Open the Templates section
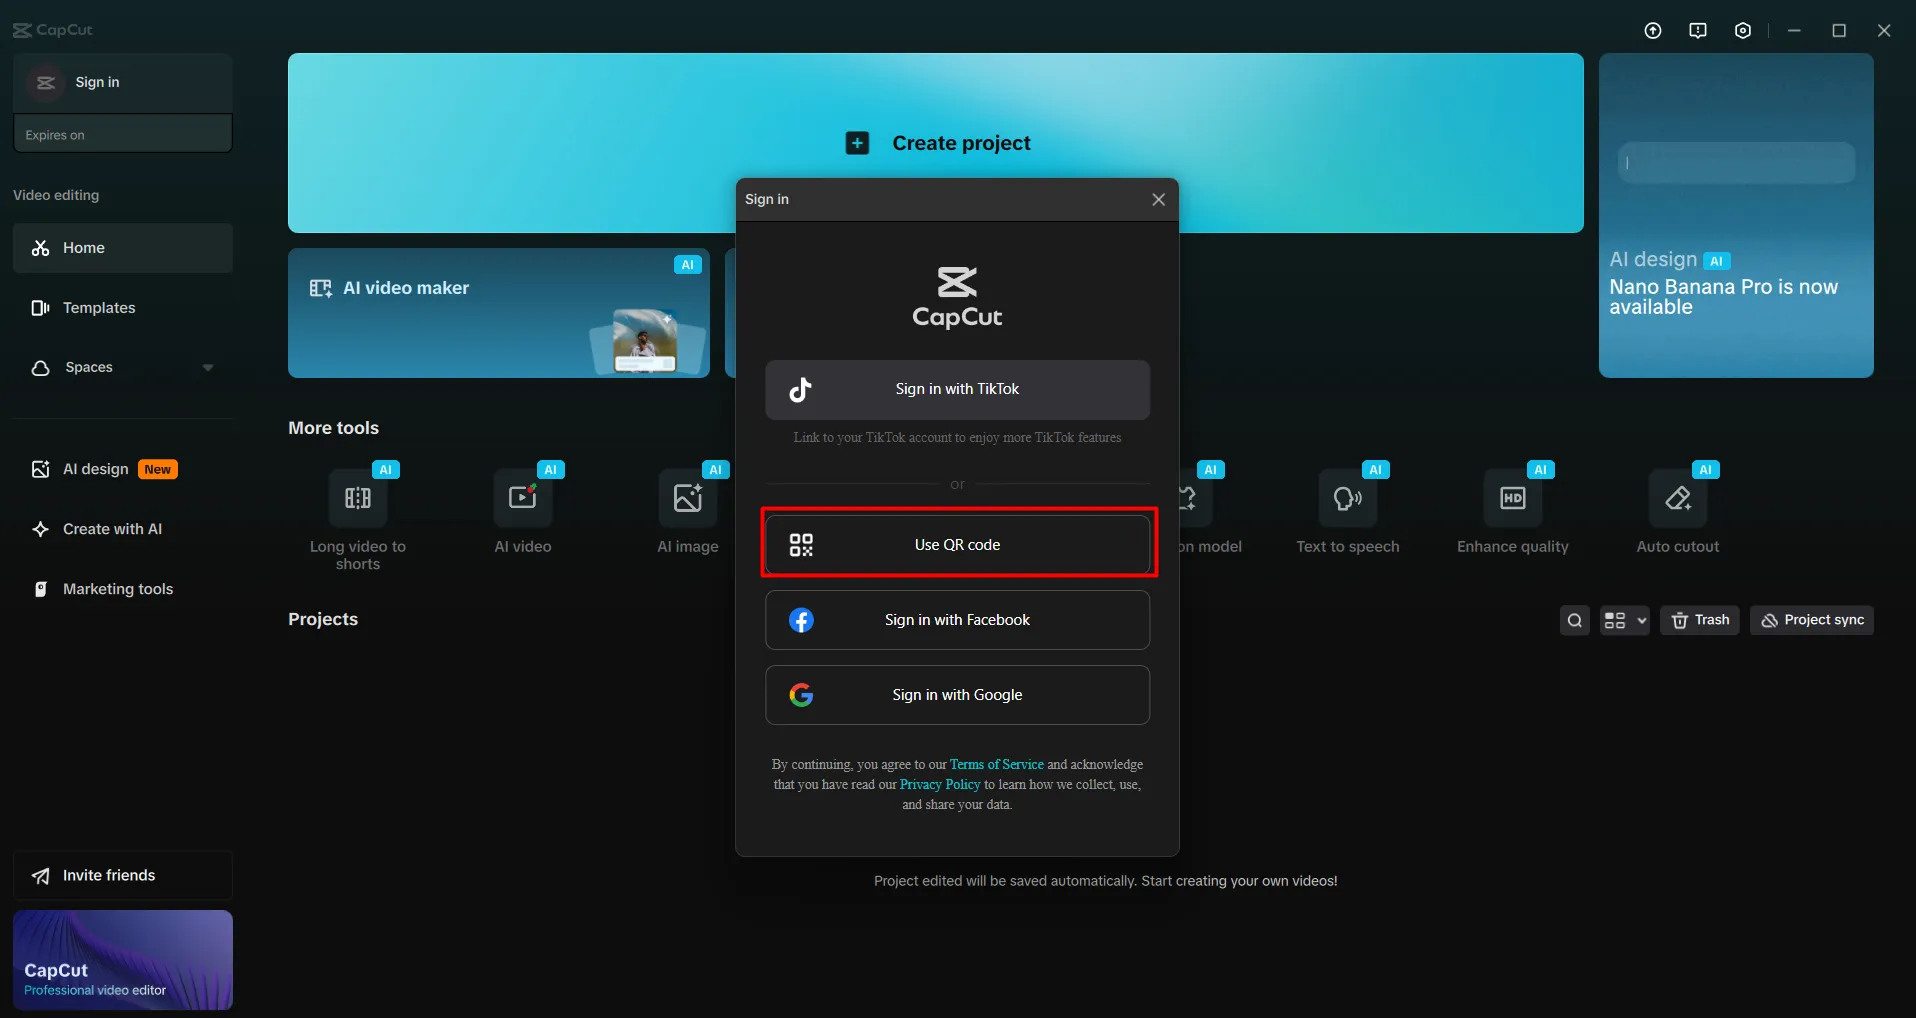The width and height of the screenshot is (1916, 1018). tap(123, 308)
